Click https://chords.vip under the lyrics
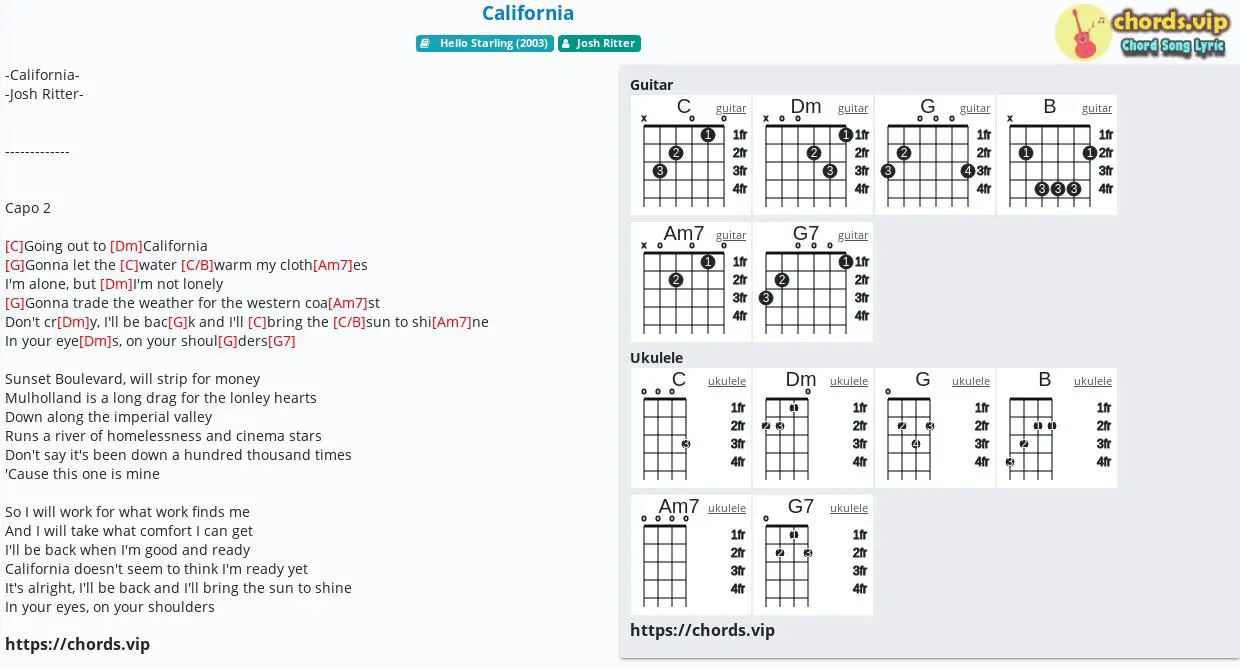 (x=77, y=644)
